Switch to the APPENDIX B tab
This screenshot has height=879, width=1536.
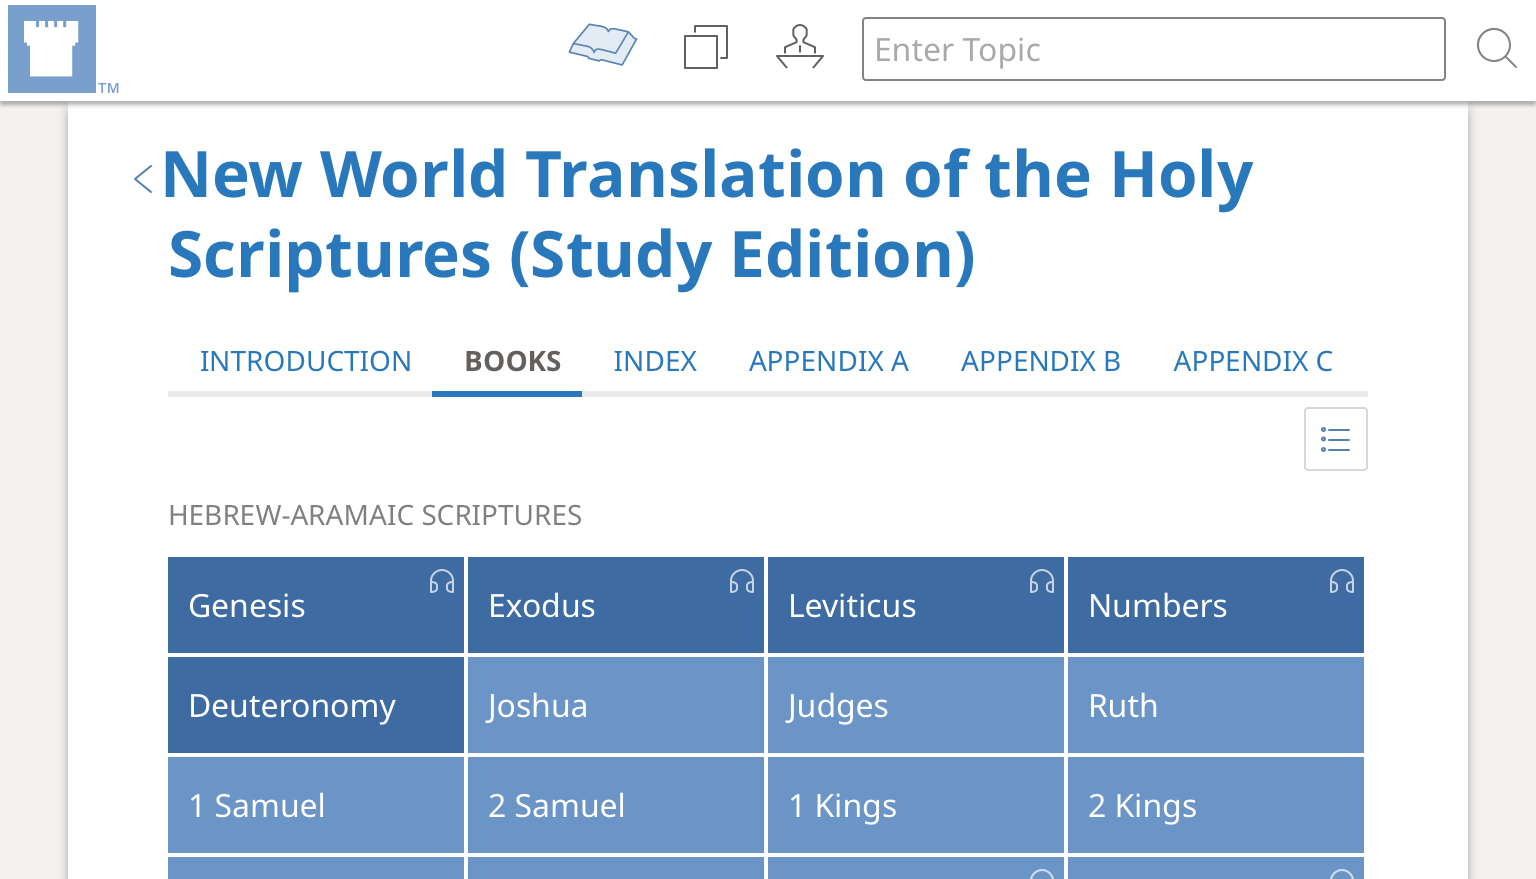point(1040,361)
